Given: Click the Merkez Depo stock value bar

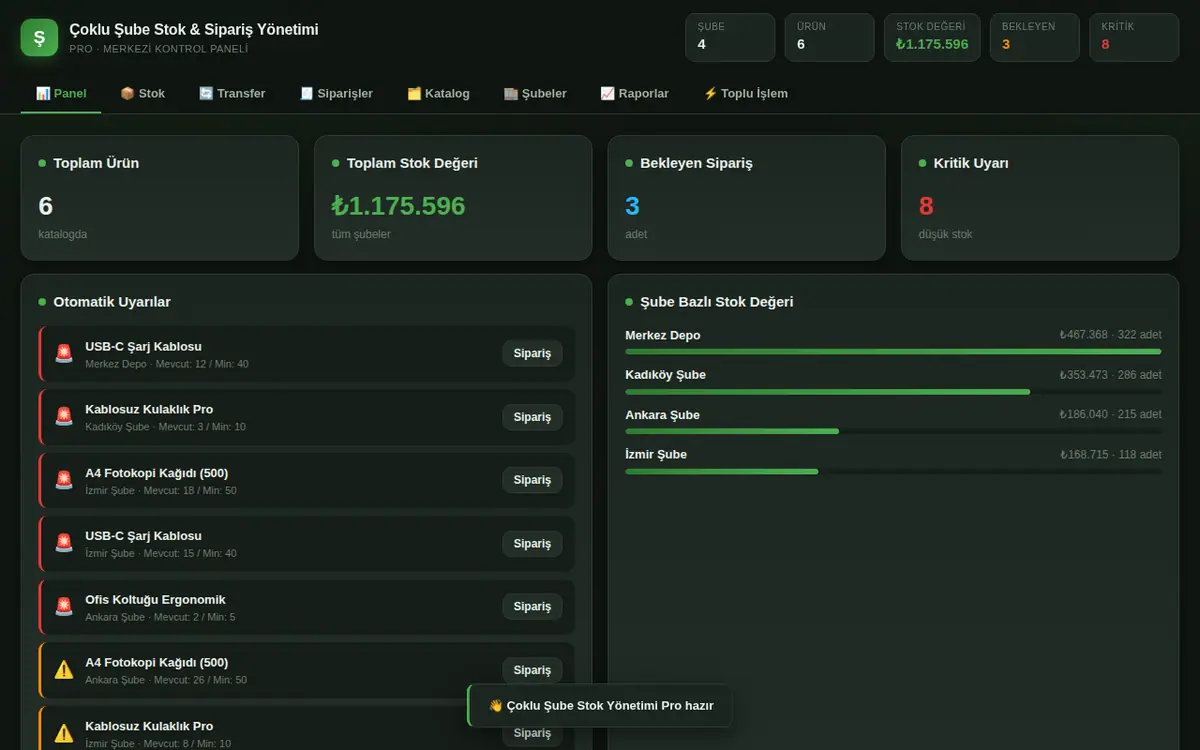Looking at the screenshot, I should [893, 352].
